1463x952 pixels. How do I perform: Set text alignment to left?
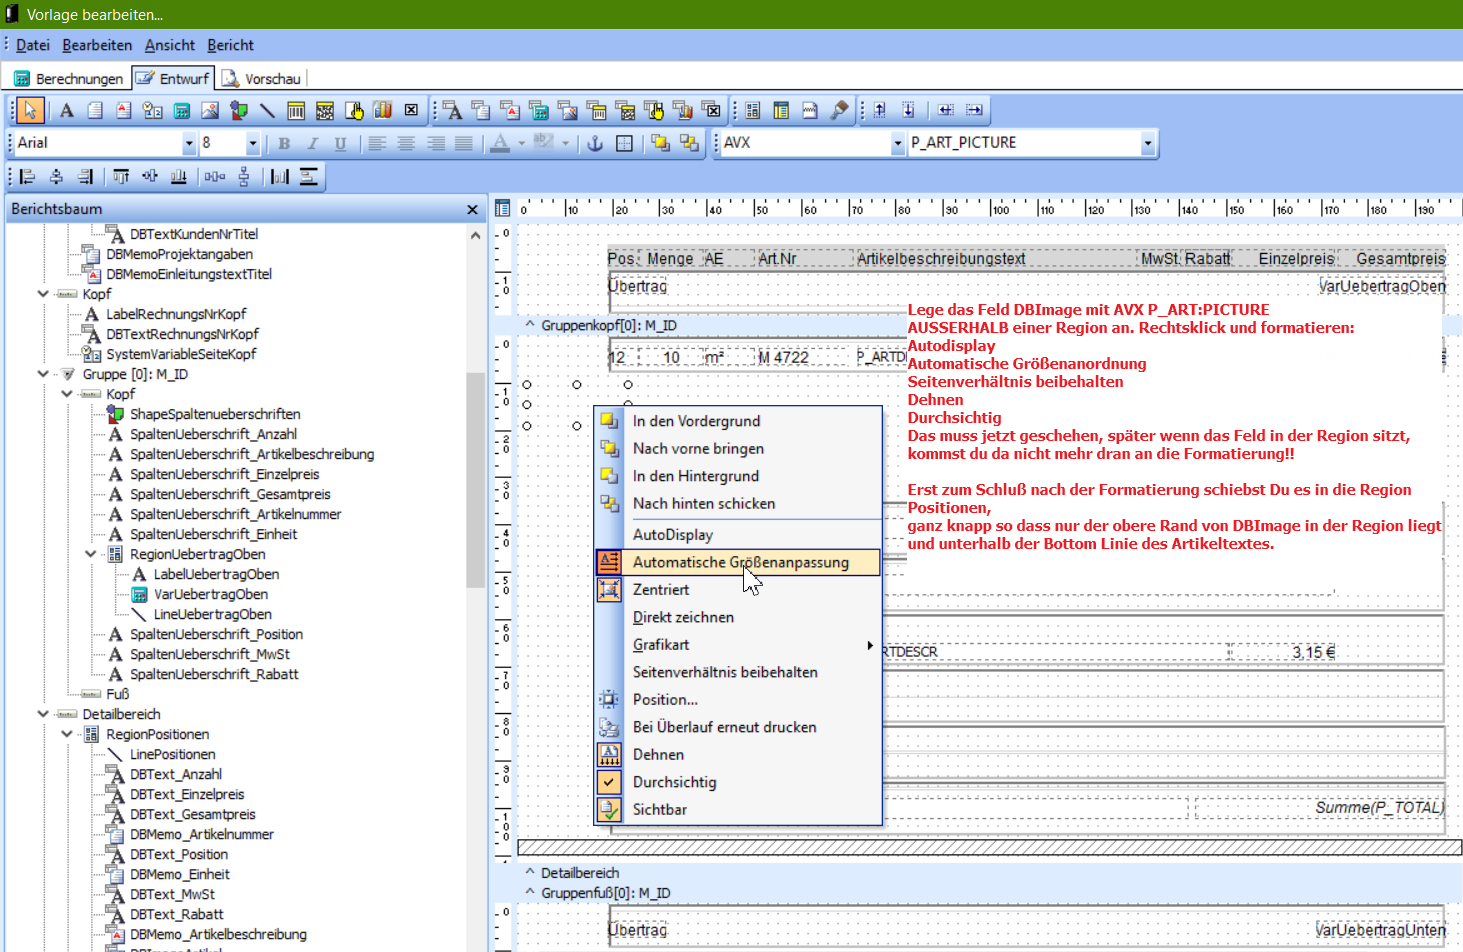point(377,143)
